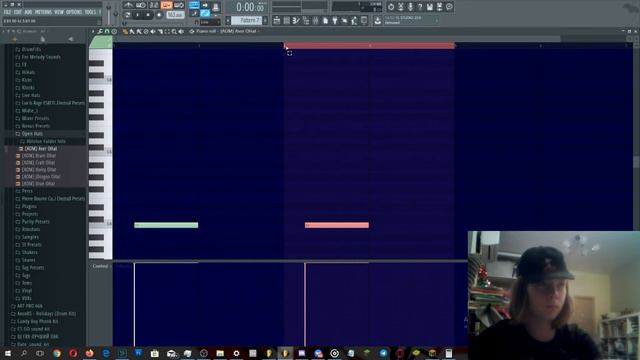Toggle loop recording

click(x=179, y=5)
